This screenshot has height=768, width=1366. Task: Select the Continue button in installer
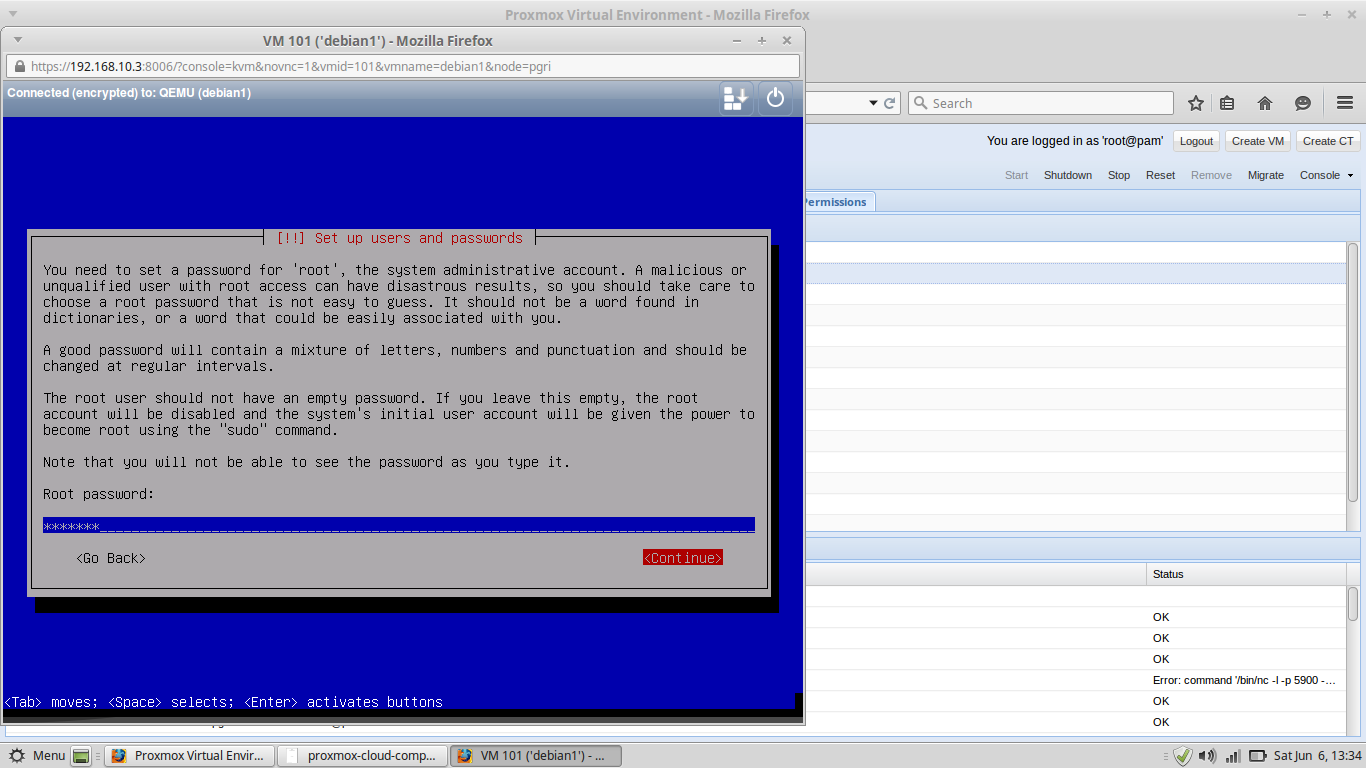point(683,558)
